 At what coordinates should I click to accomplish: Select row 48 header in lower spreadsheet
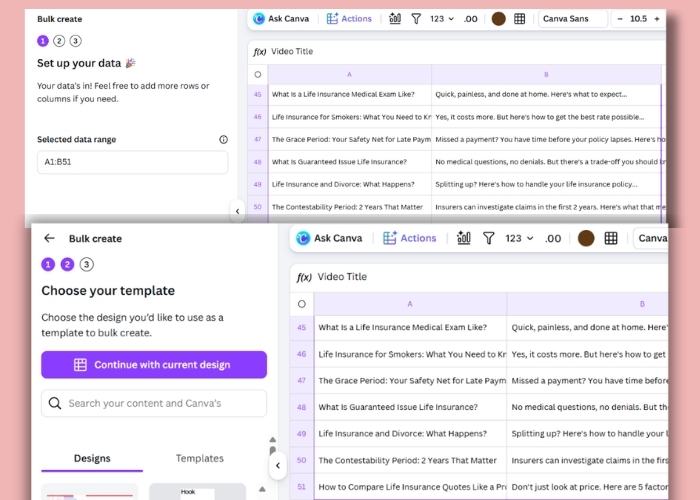click(x=302, y=407)
